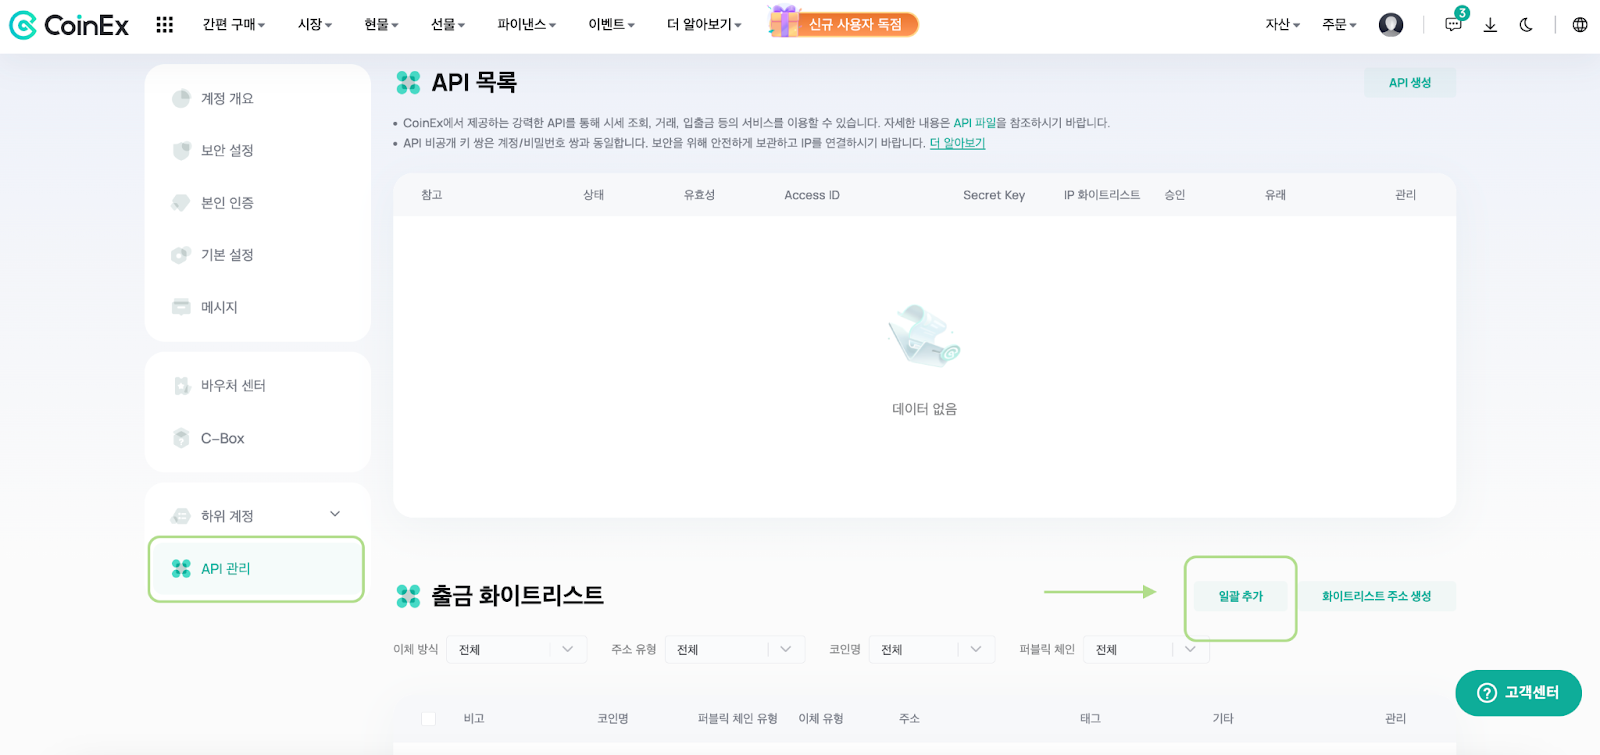Click the download app icon
Screen dimensions: 1600x755
[1490, 25]
